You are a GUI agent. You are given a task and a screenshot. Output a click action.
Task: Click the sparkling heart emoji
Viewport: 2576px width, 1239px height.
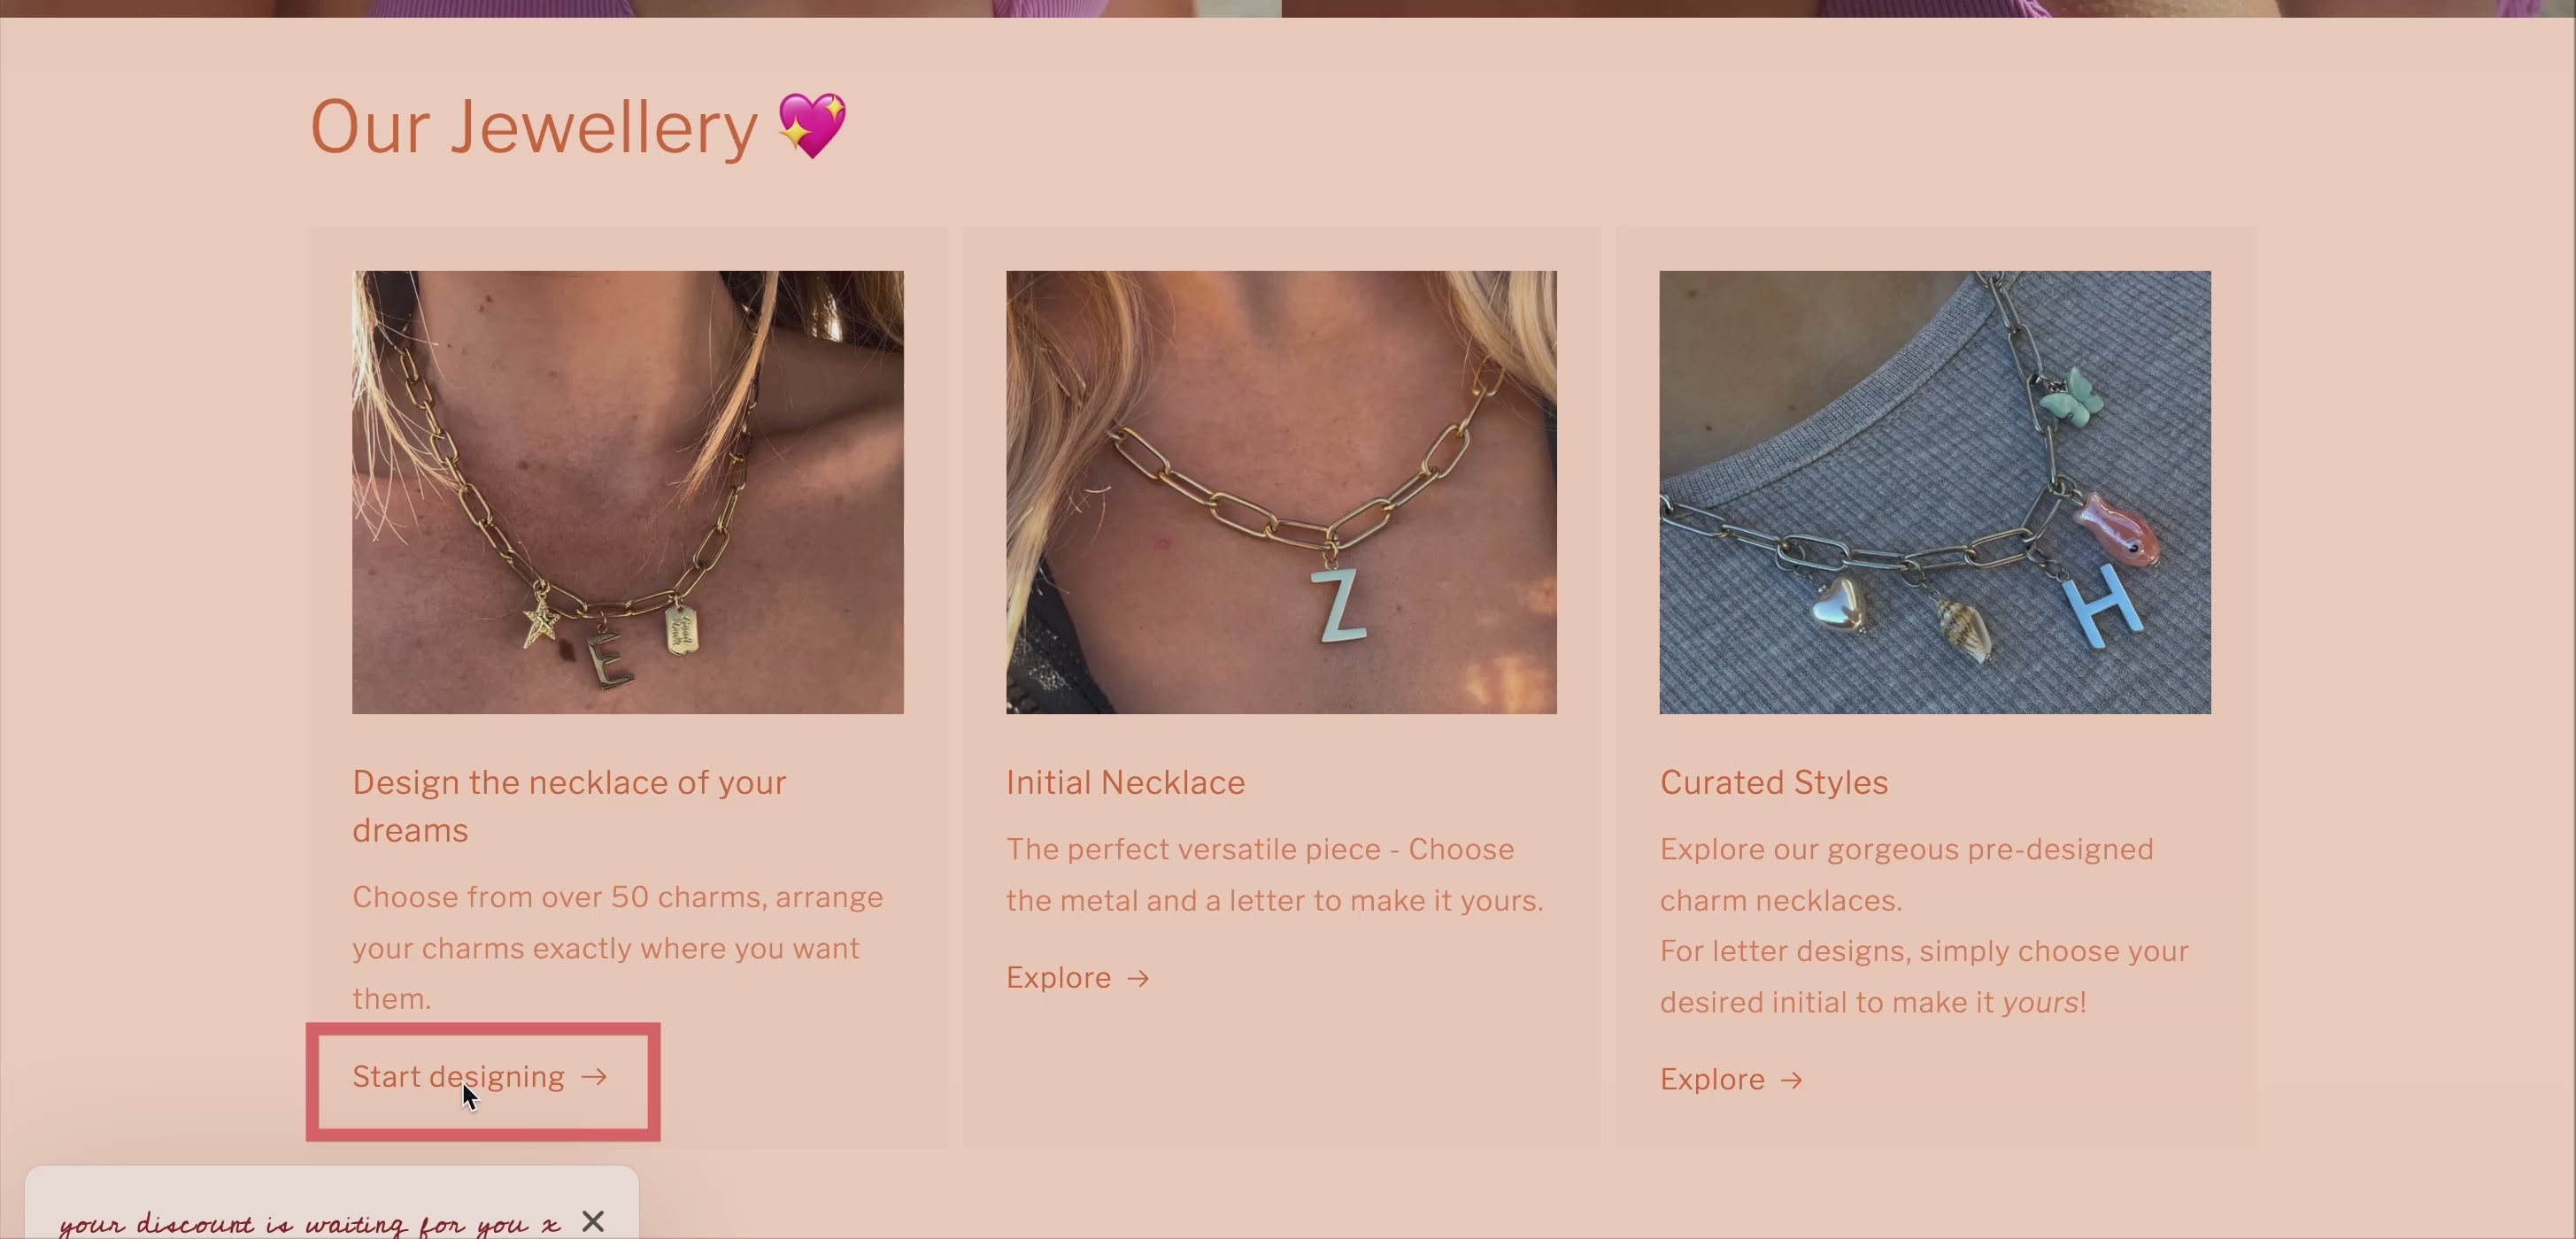812,126
